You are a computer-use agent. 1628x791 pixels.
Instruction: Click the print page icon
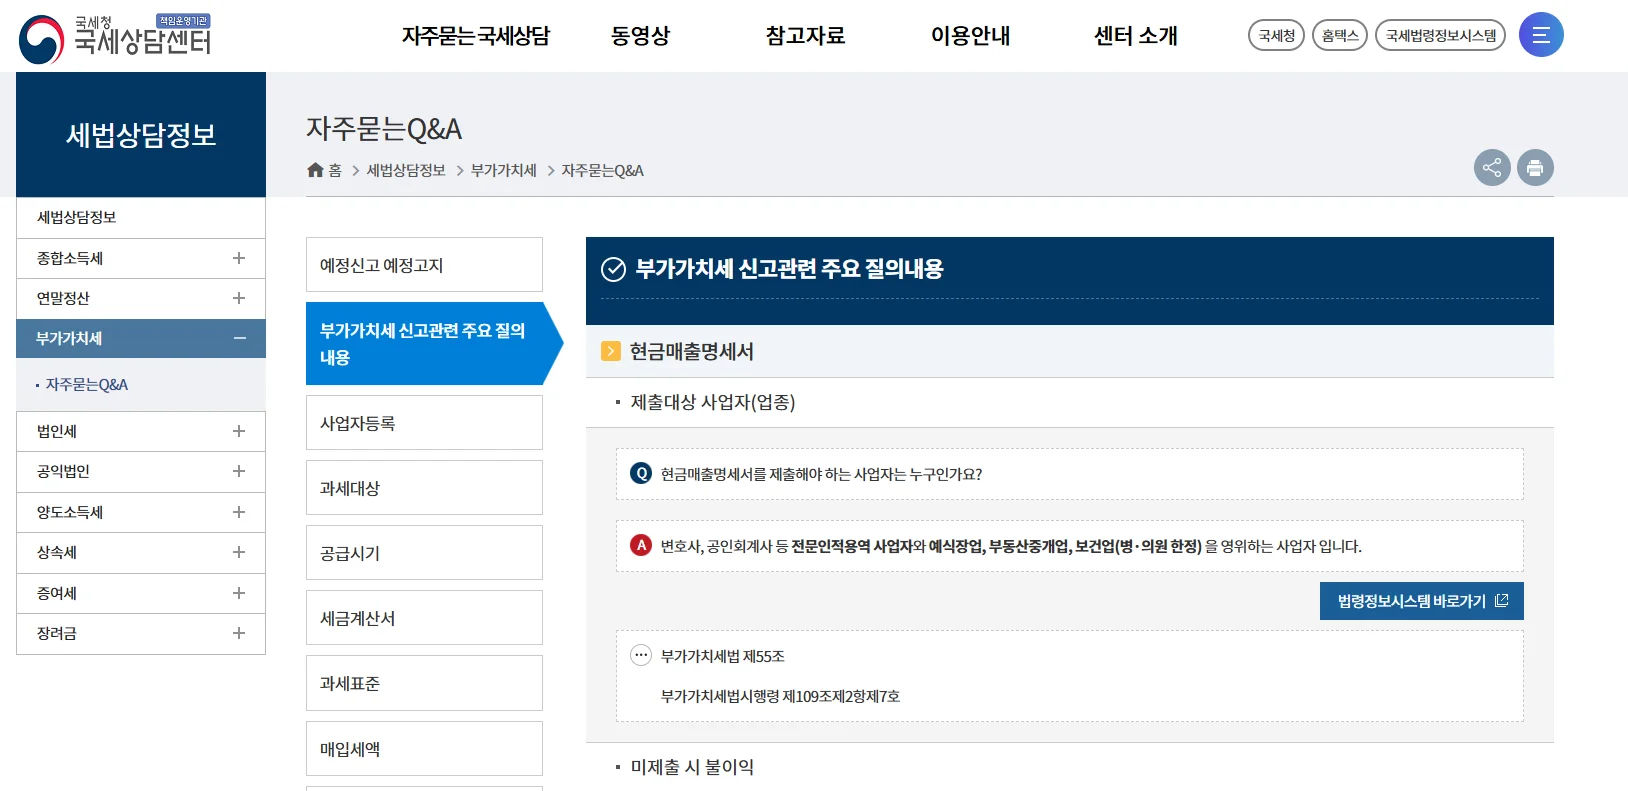1534,168
